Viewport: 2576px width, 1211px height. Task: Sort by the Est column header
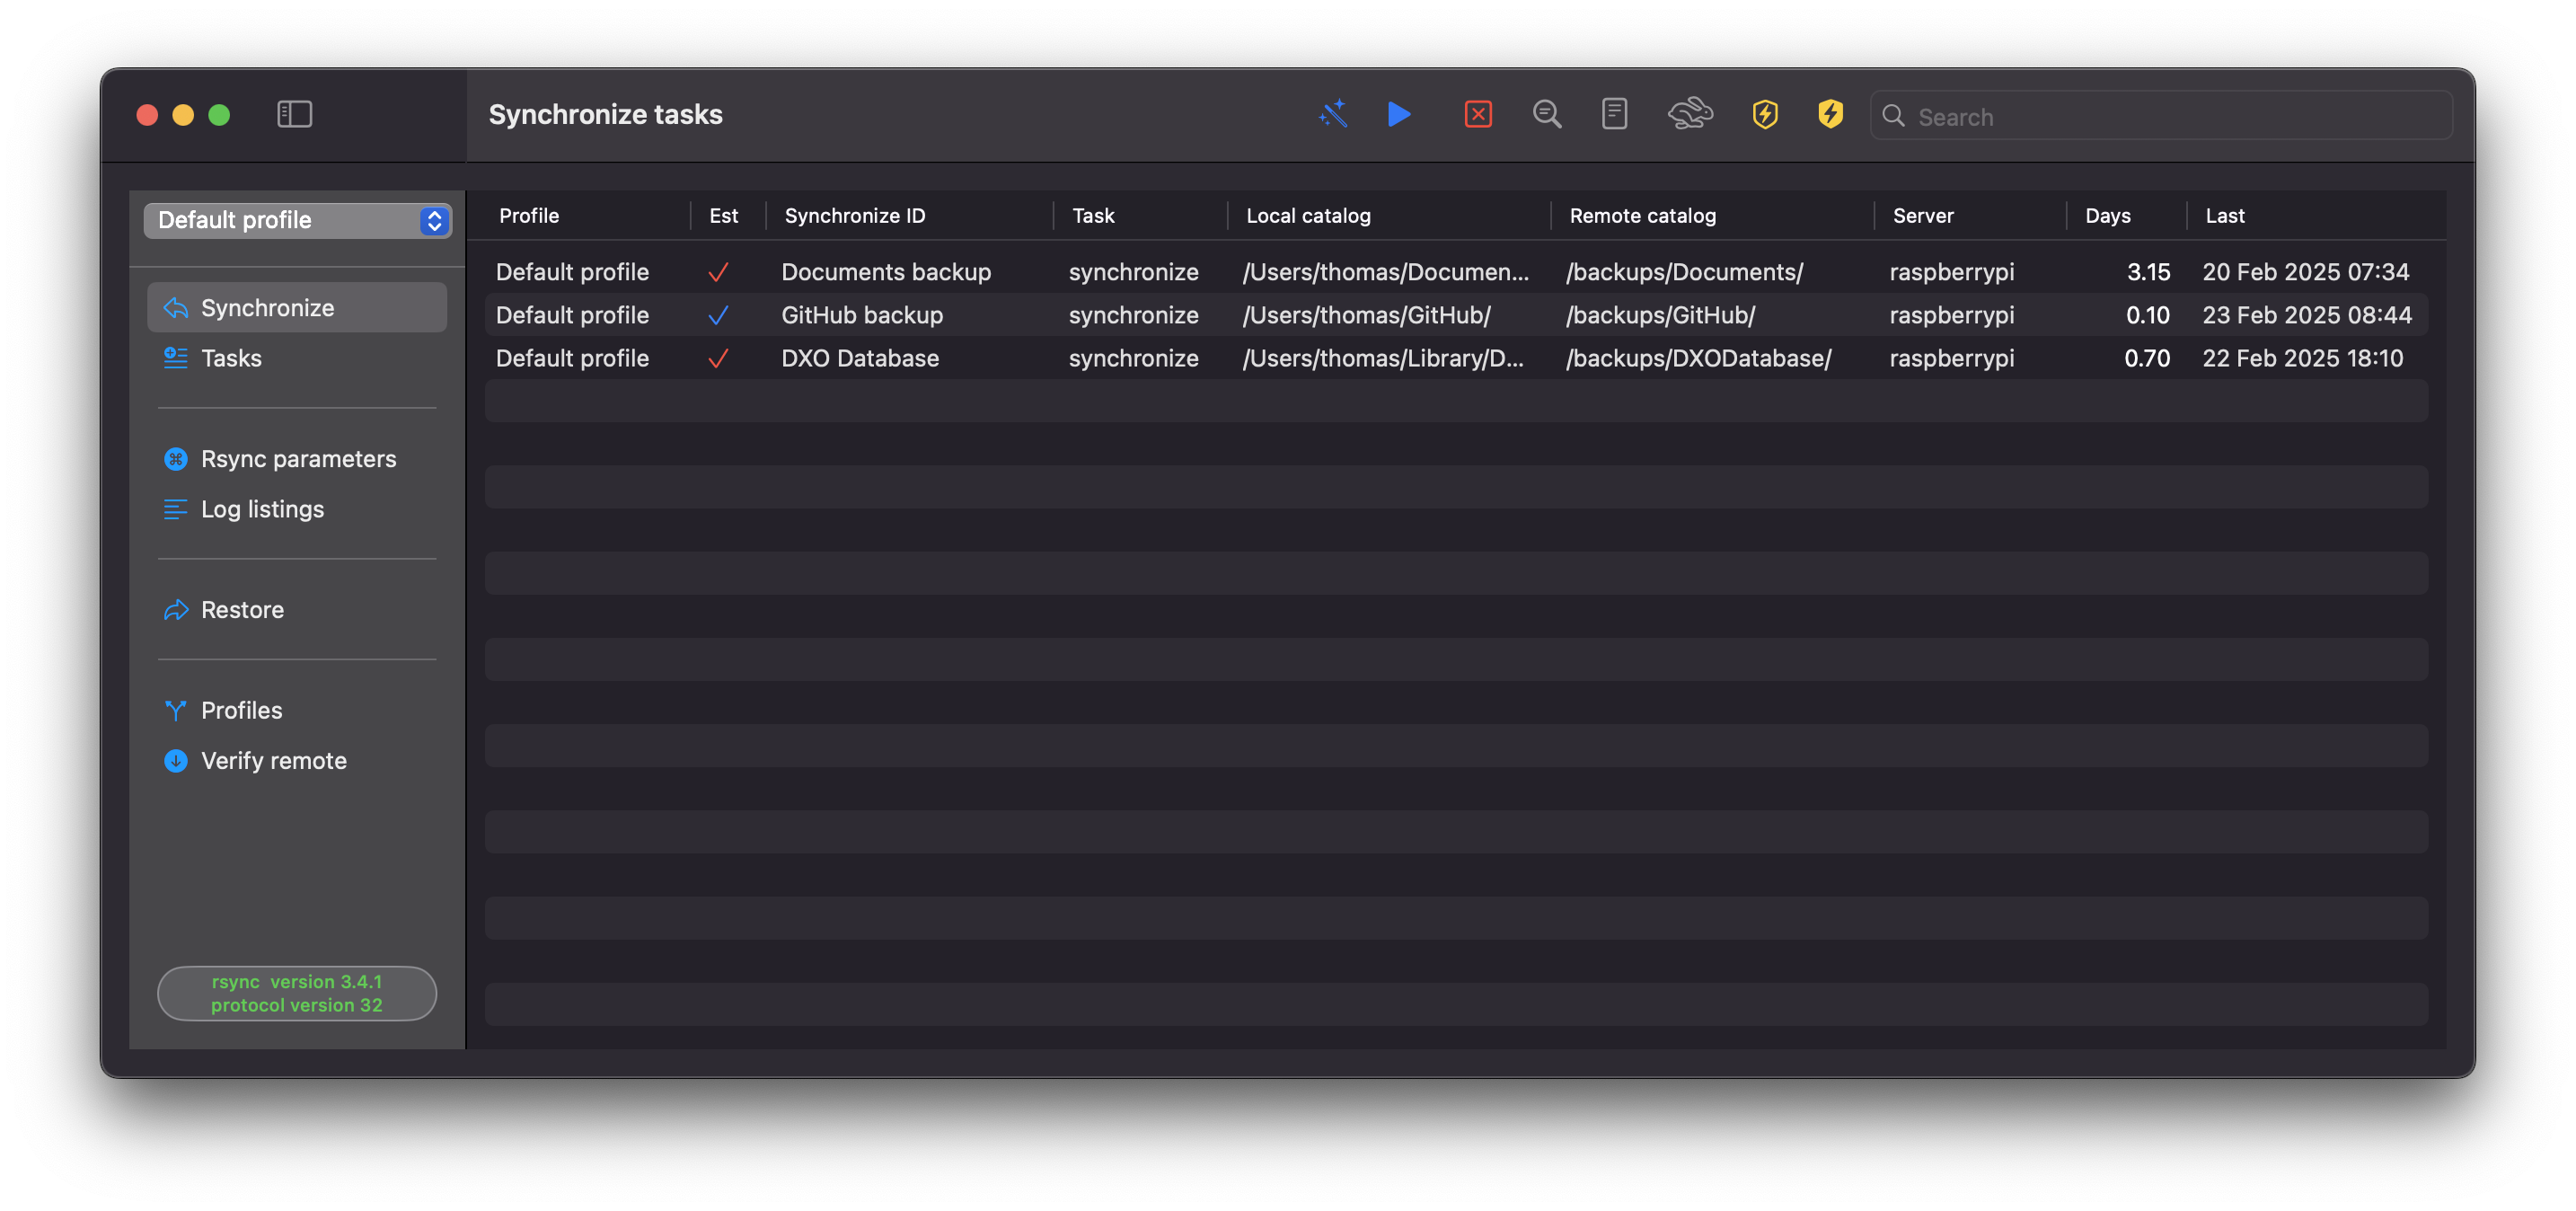pos(724,216)
